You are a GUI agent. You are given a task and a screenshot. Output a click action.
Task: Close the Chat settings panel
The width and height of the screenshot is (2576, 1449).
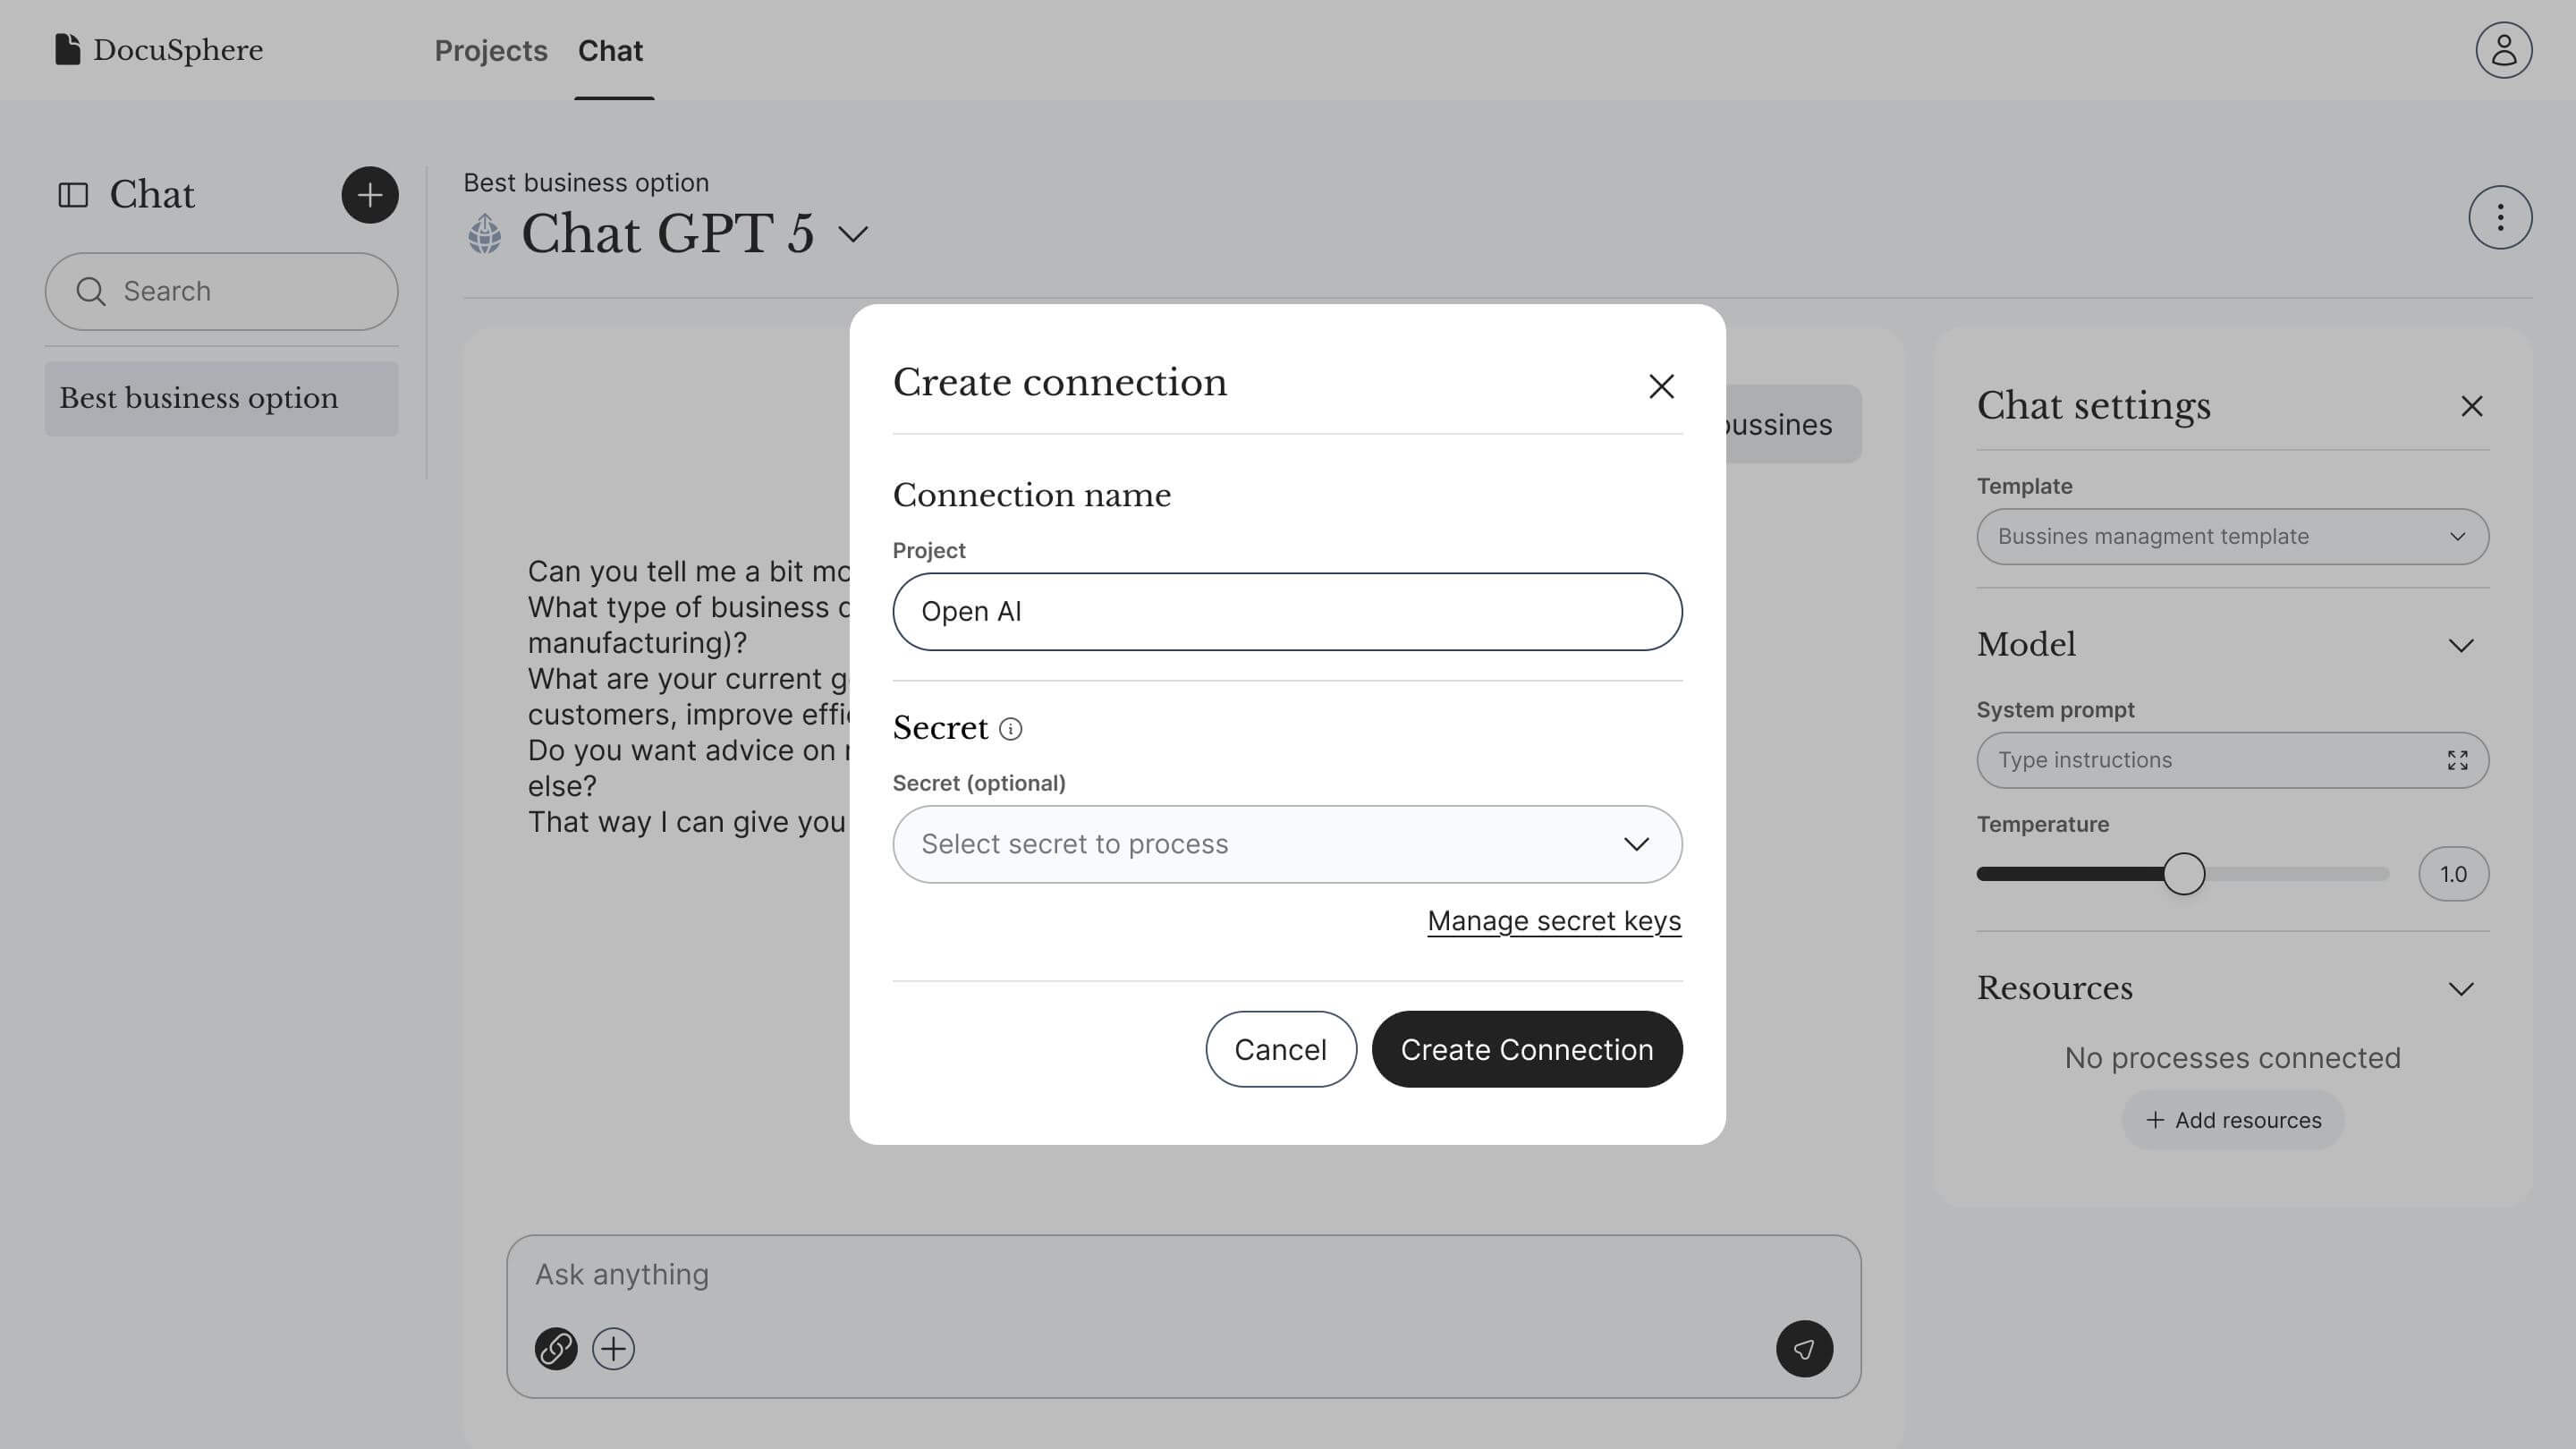point(2471,406)
